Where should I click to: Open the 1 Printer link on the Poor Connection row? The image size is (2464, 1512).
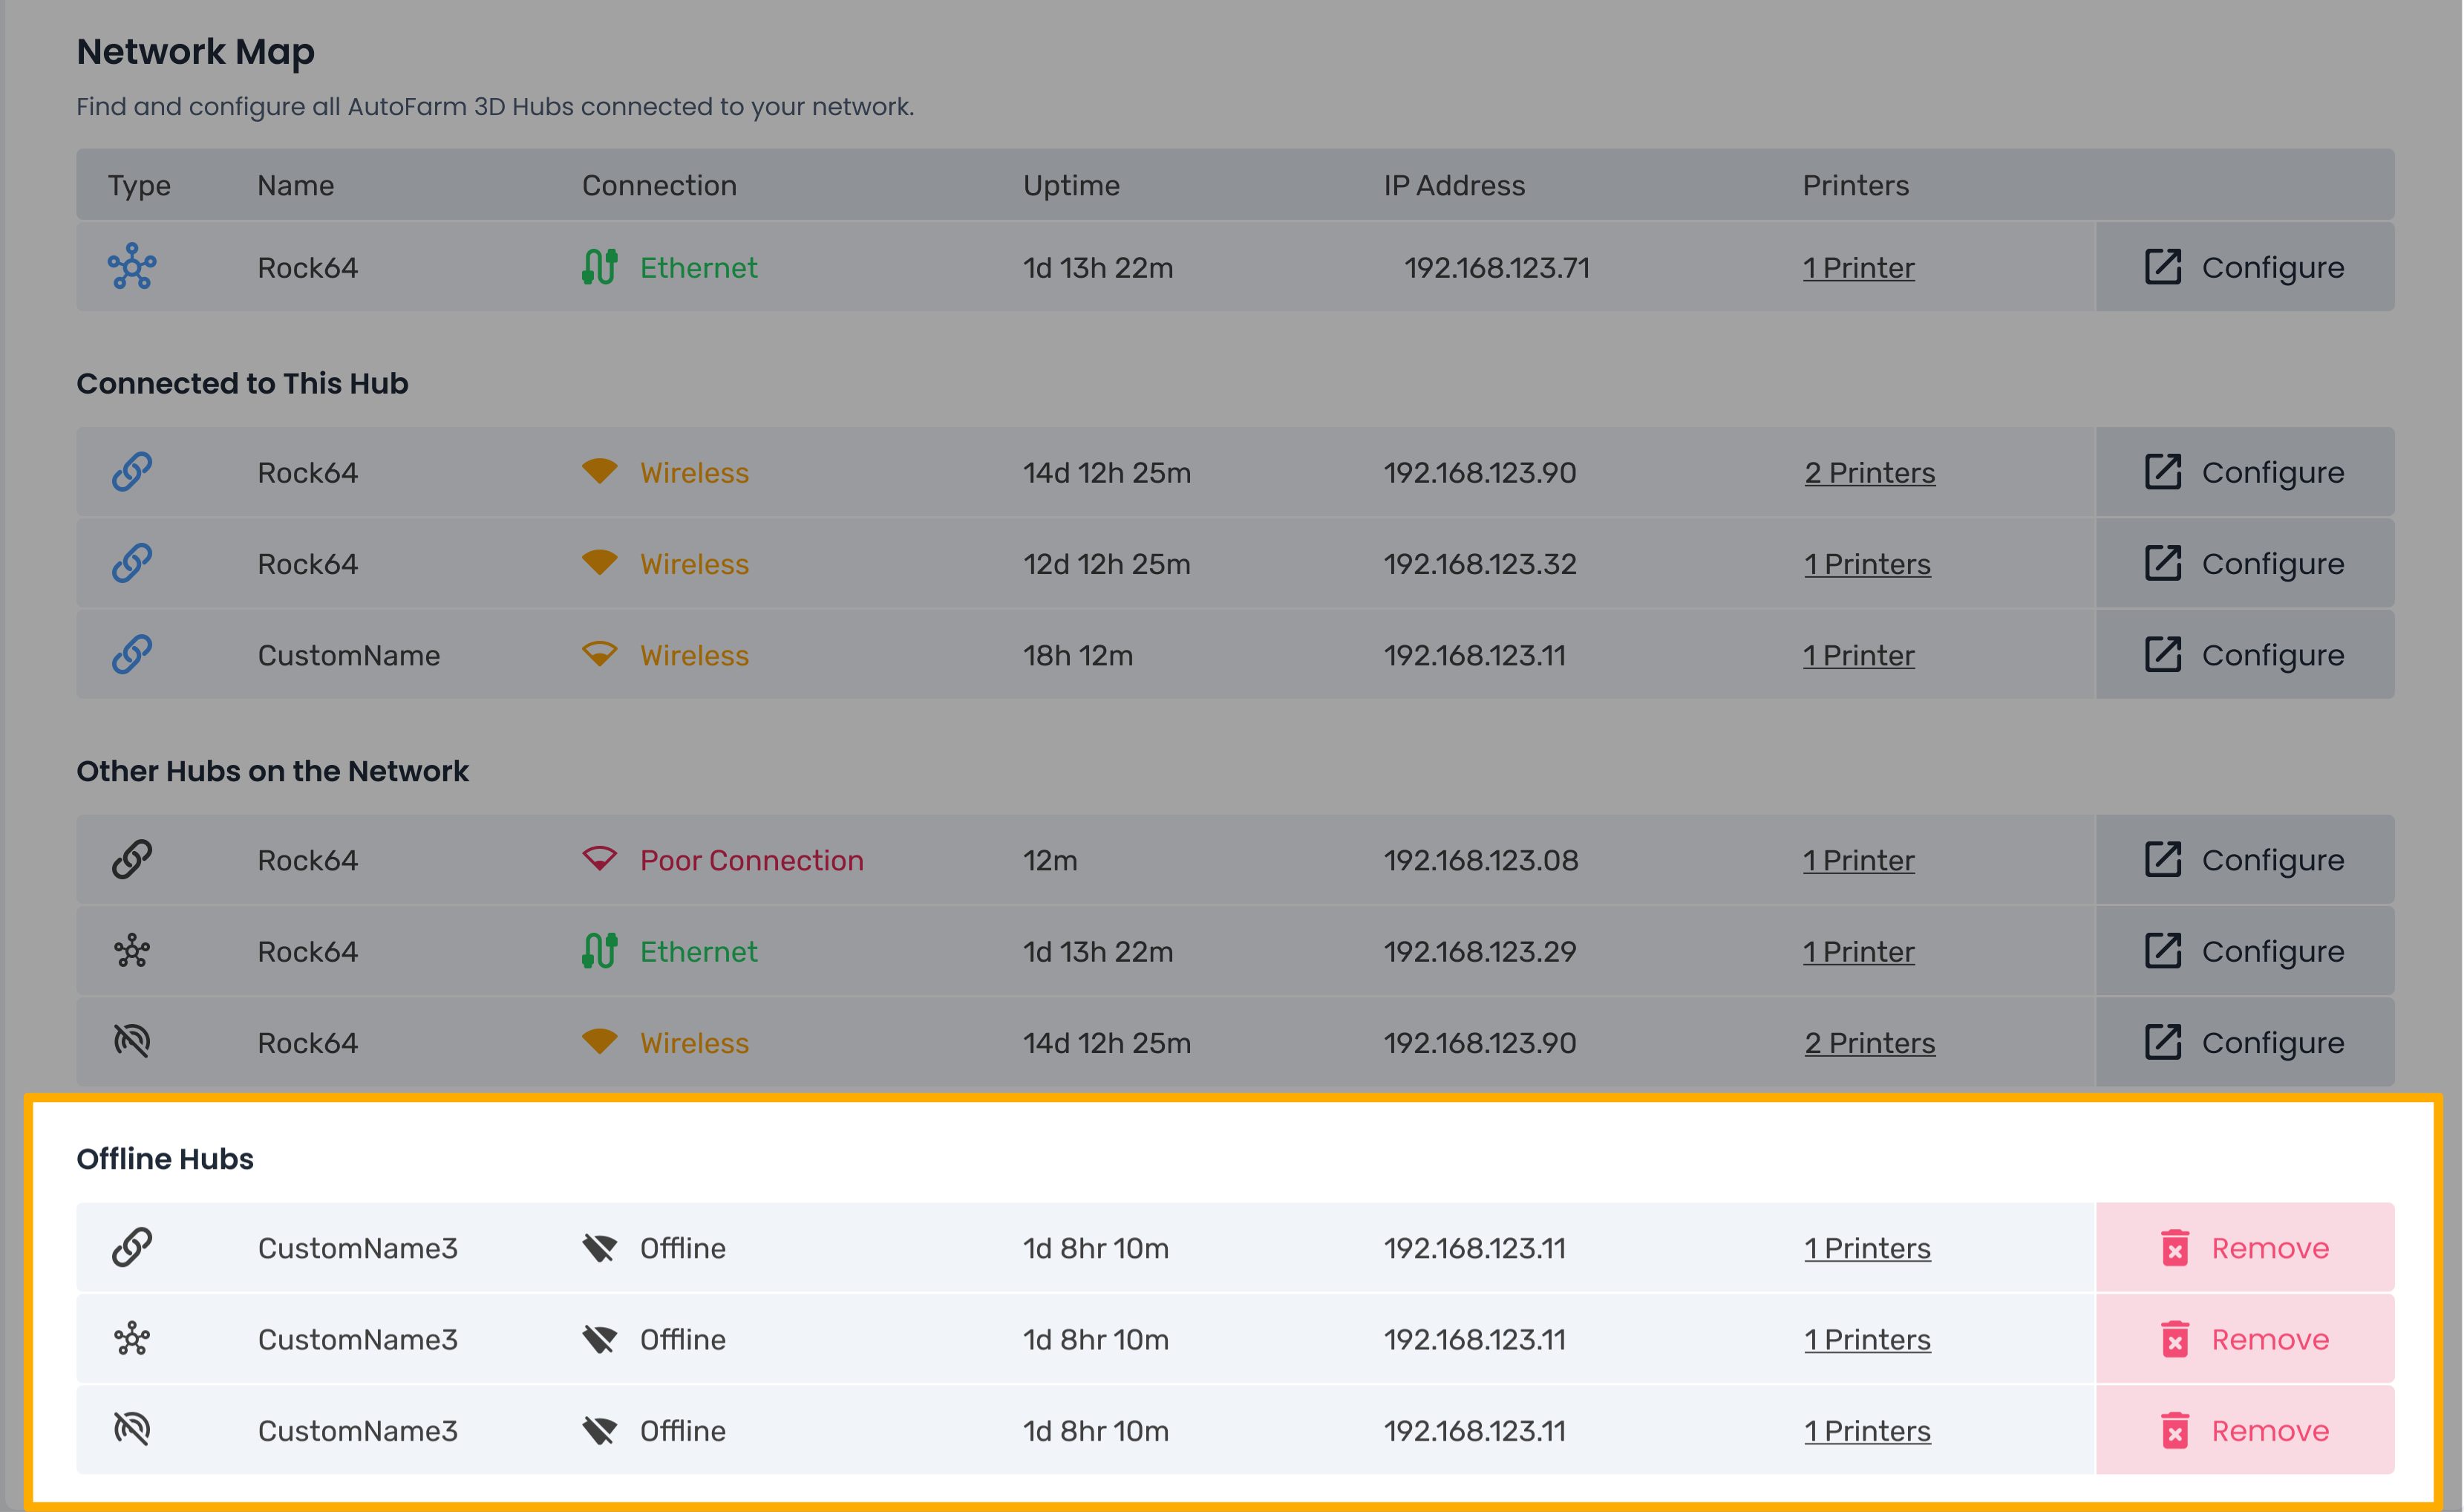(x=1858, y=859)
